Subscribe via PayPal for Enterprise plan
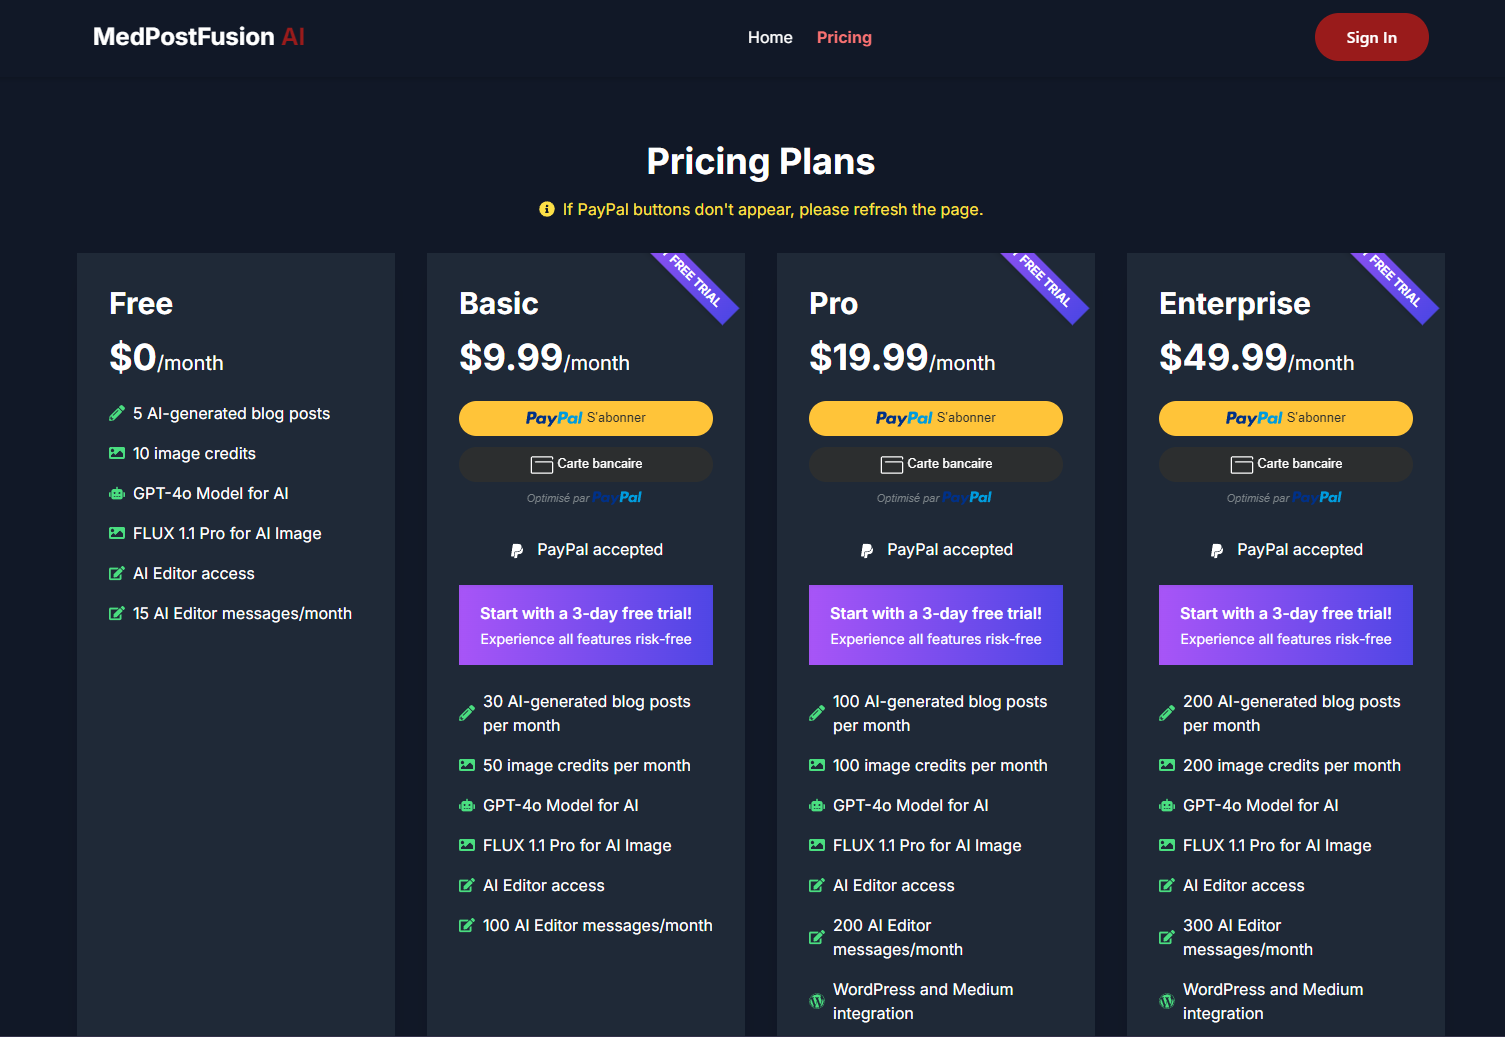This screenshot has height=1037, width=1505. 1285,418
